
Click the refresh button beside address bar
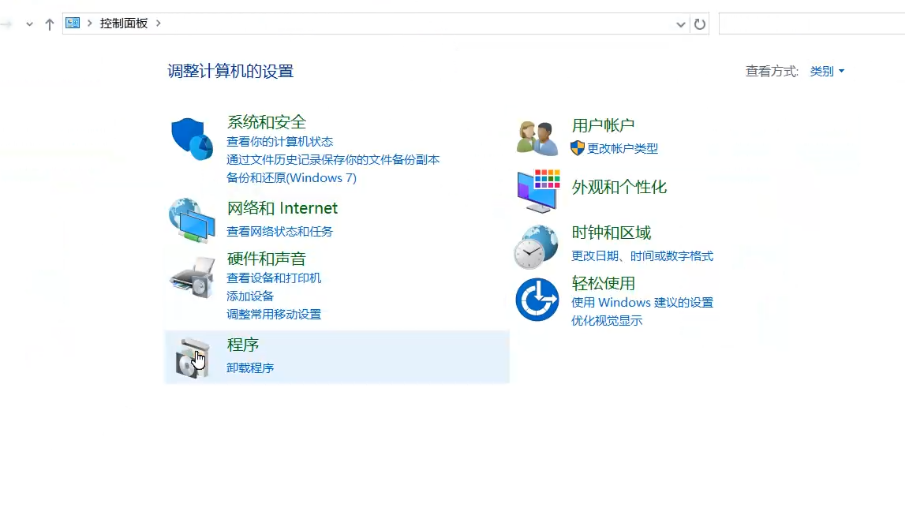[700, 24]
